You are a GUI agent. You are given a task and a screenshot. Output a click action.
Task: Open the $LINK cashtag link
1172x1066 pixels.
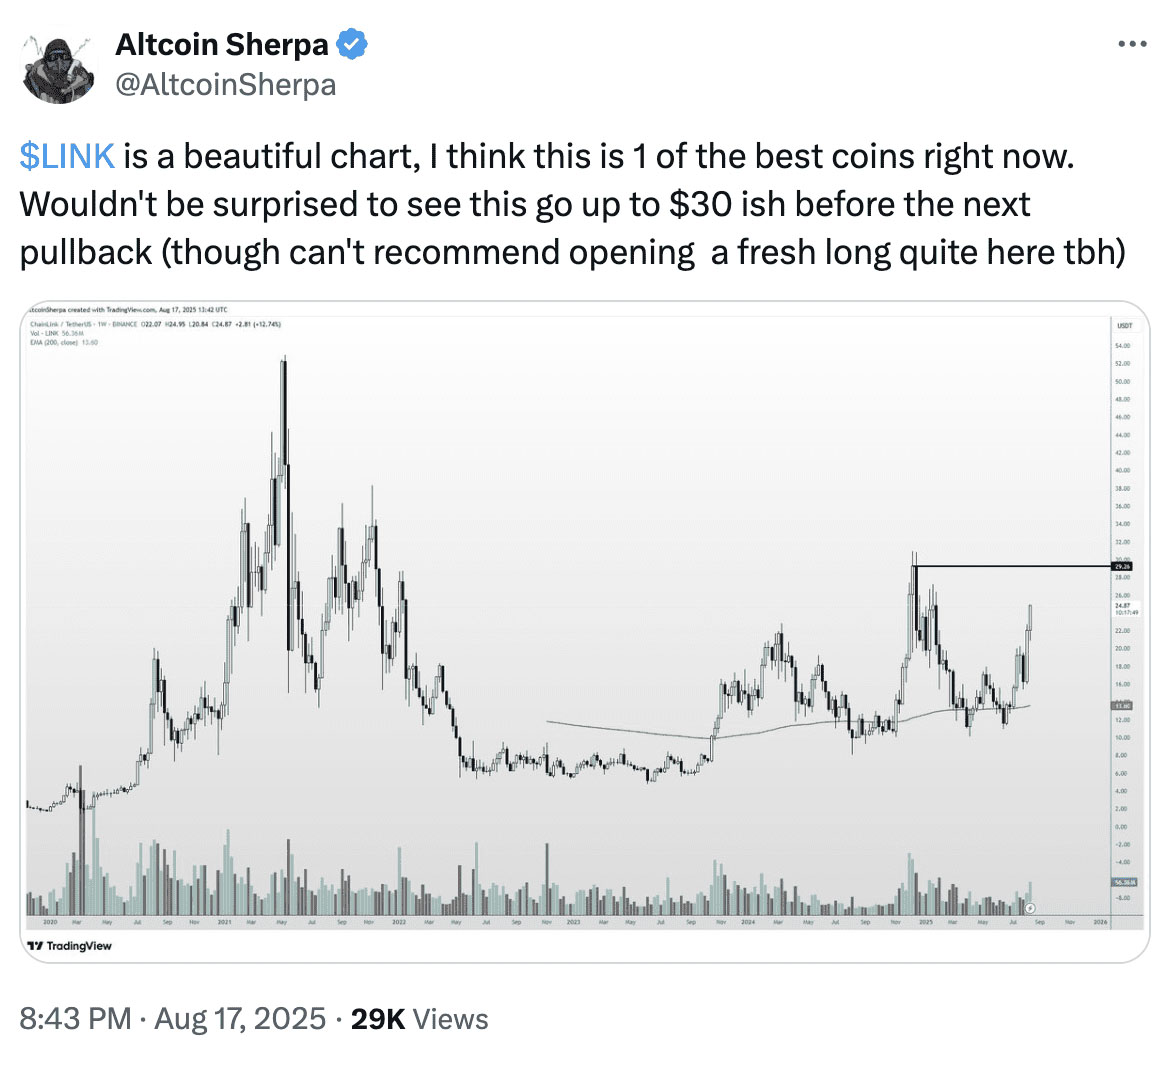[67, 157]
